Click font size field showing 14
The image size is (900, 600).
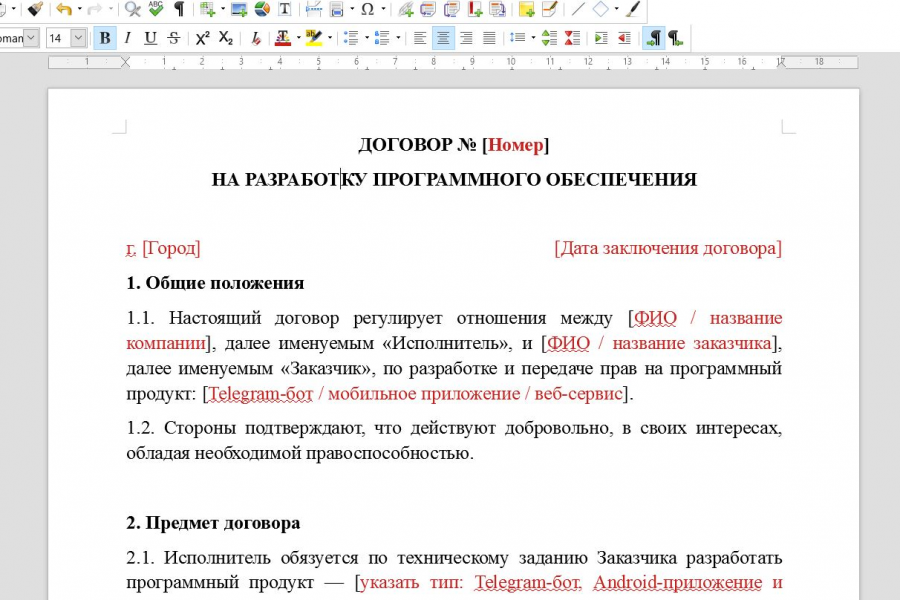[59, 38]
